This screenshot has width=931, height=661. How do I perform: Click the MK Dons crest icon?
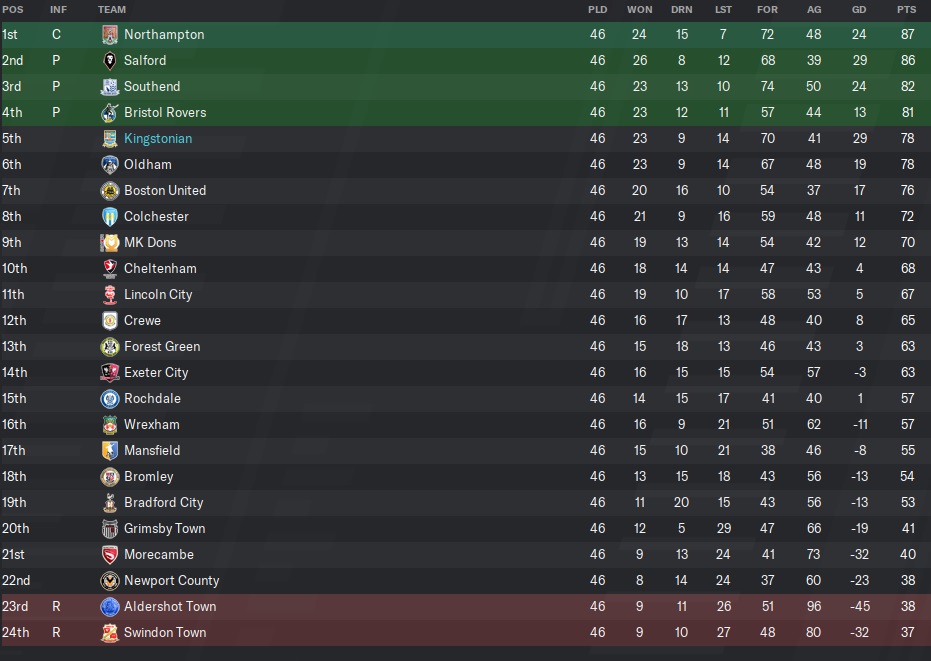[x=110, y=243]
